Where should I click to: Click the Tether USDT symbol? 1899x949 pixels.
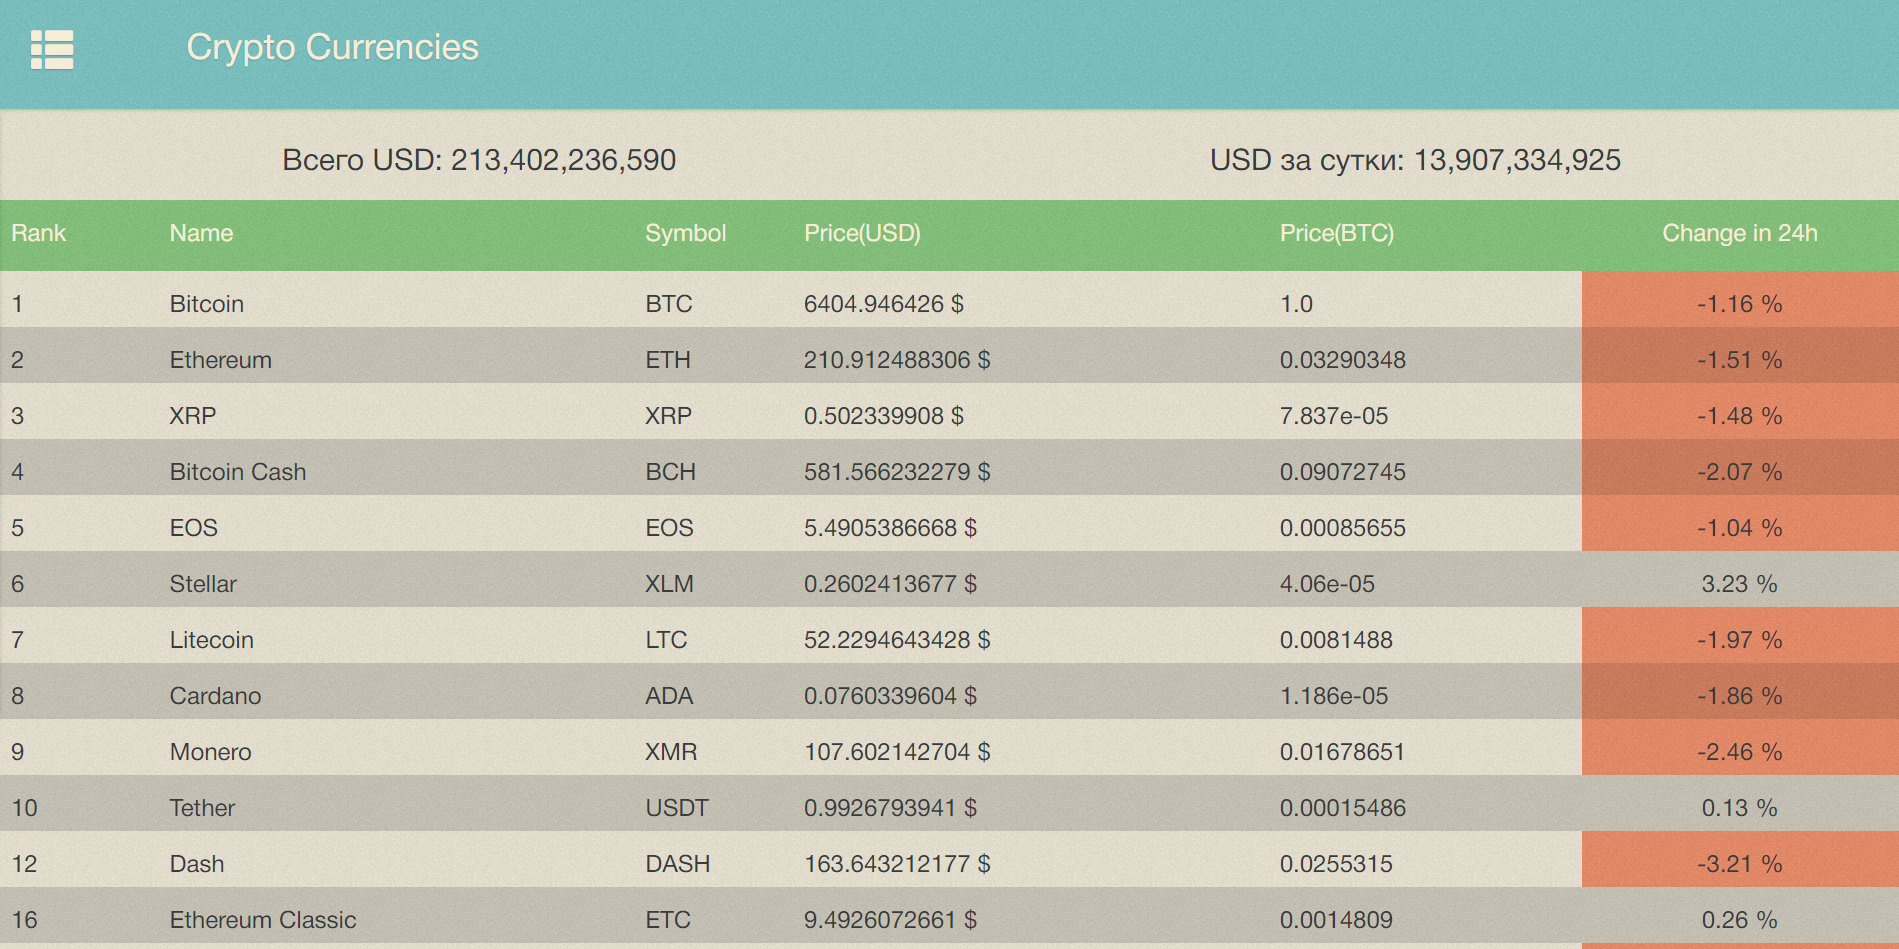677,808
